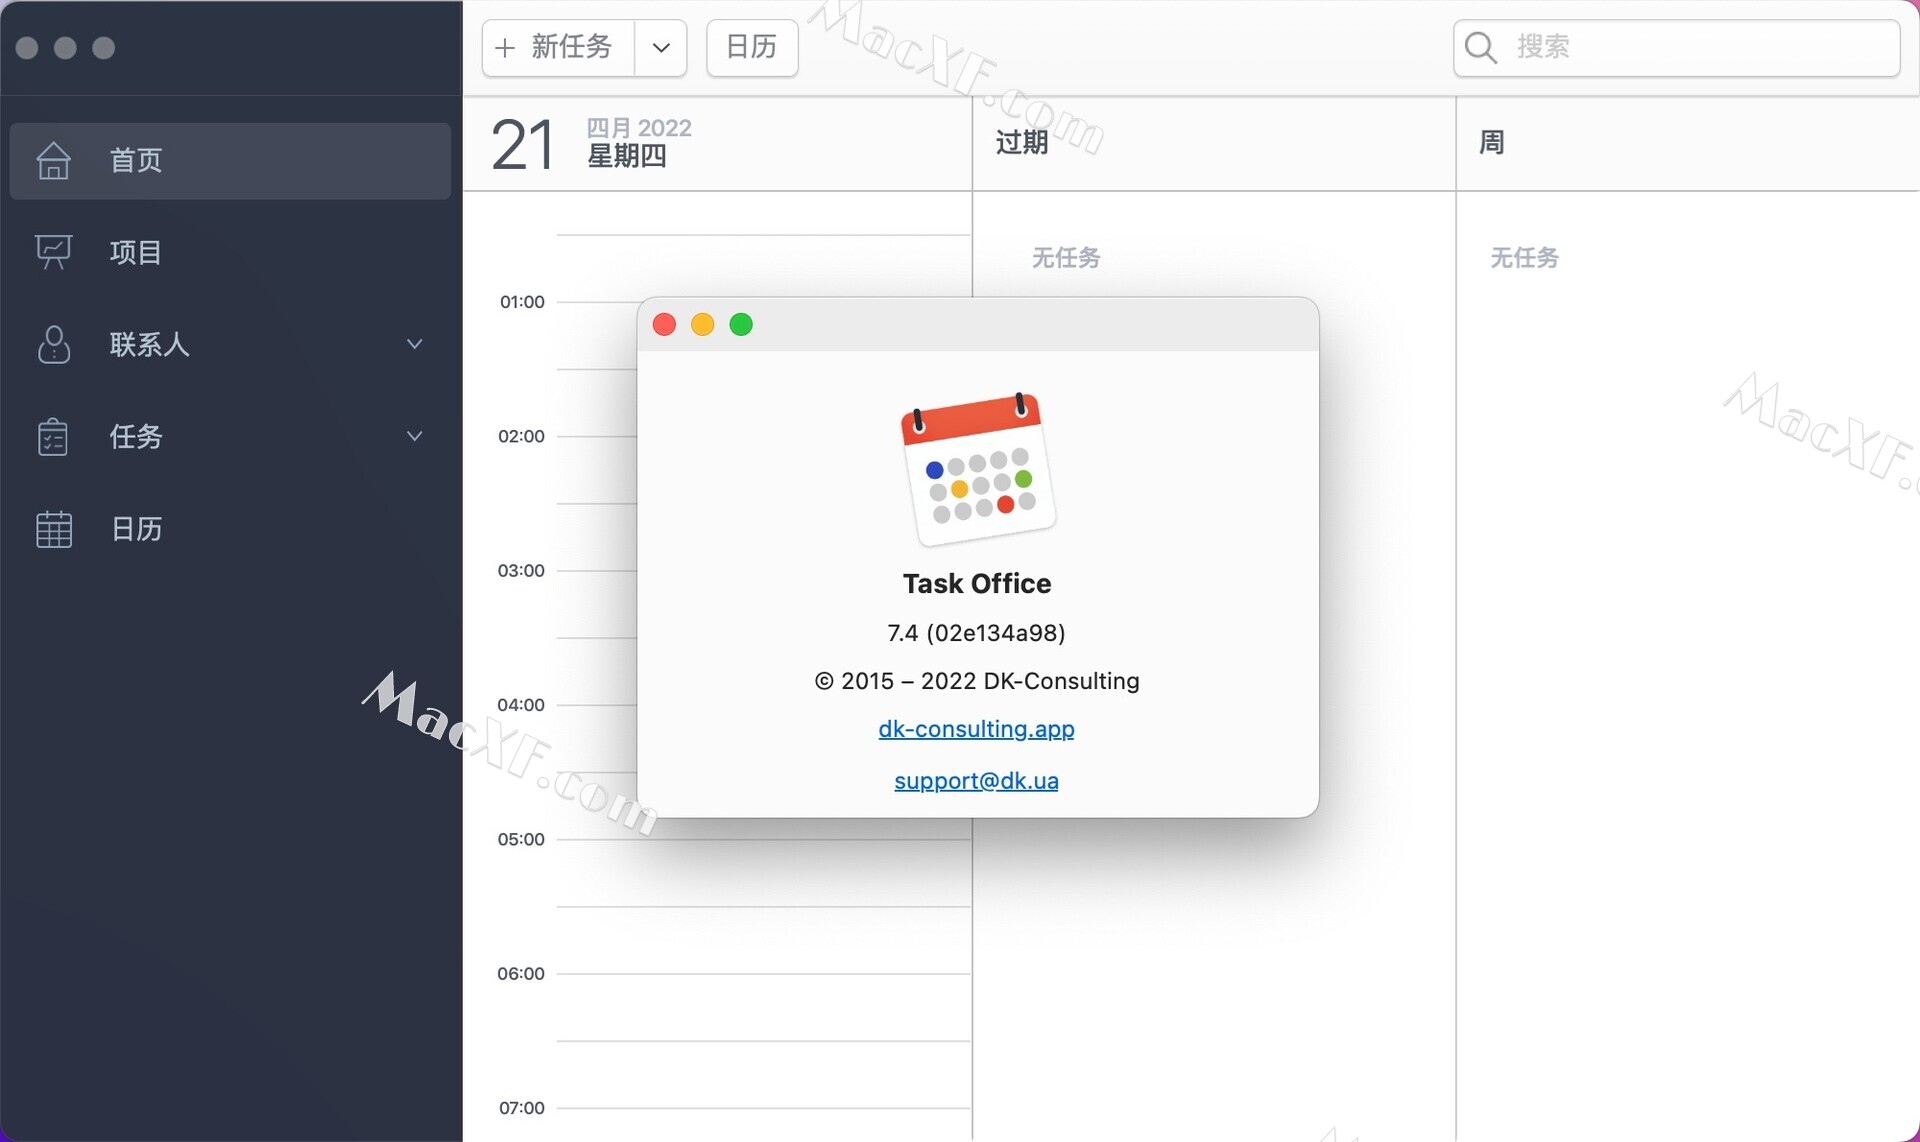
Task: Open the new task dropdown arrow
Action: [x=661, y=47]
